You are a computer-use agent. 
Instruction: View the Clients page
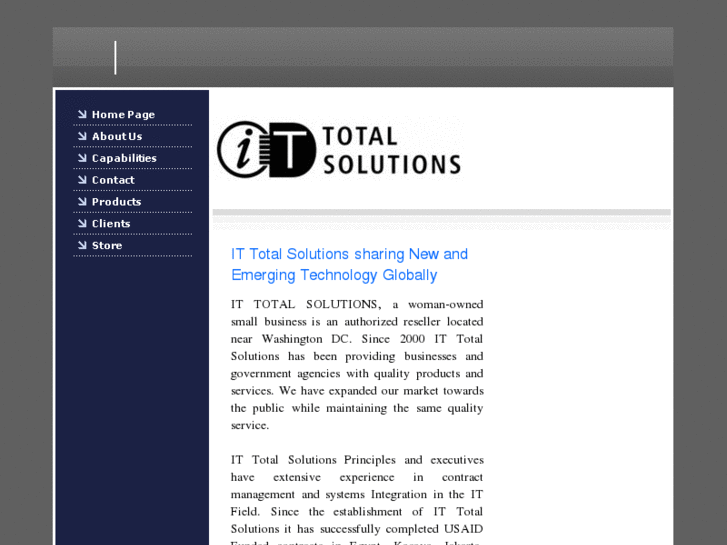[x=111, y=224]
